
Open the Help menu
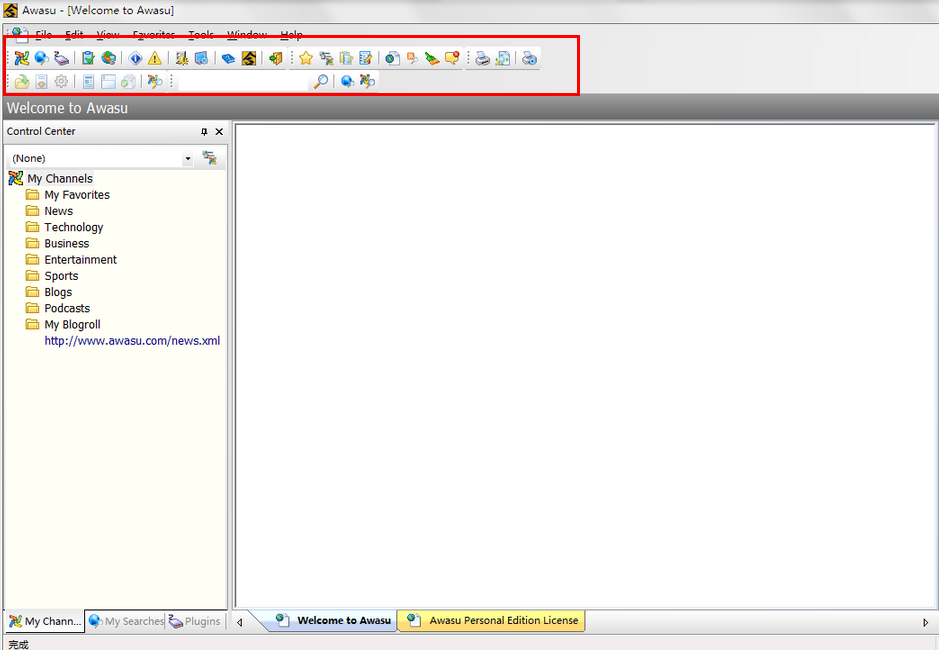(292, 34)
